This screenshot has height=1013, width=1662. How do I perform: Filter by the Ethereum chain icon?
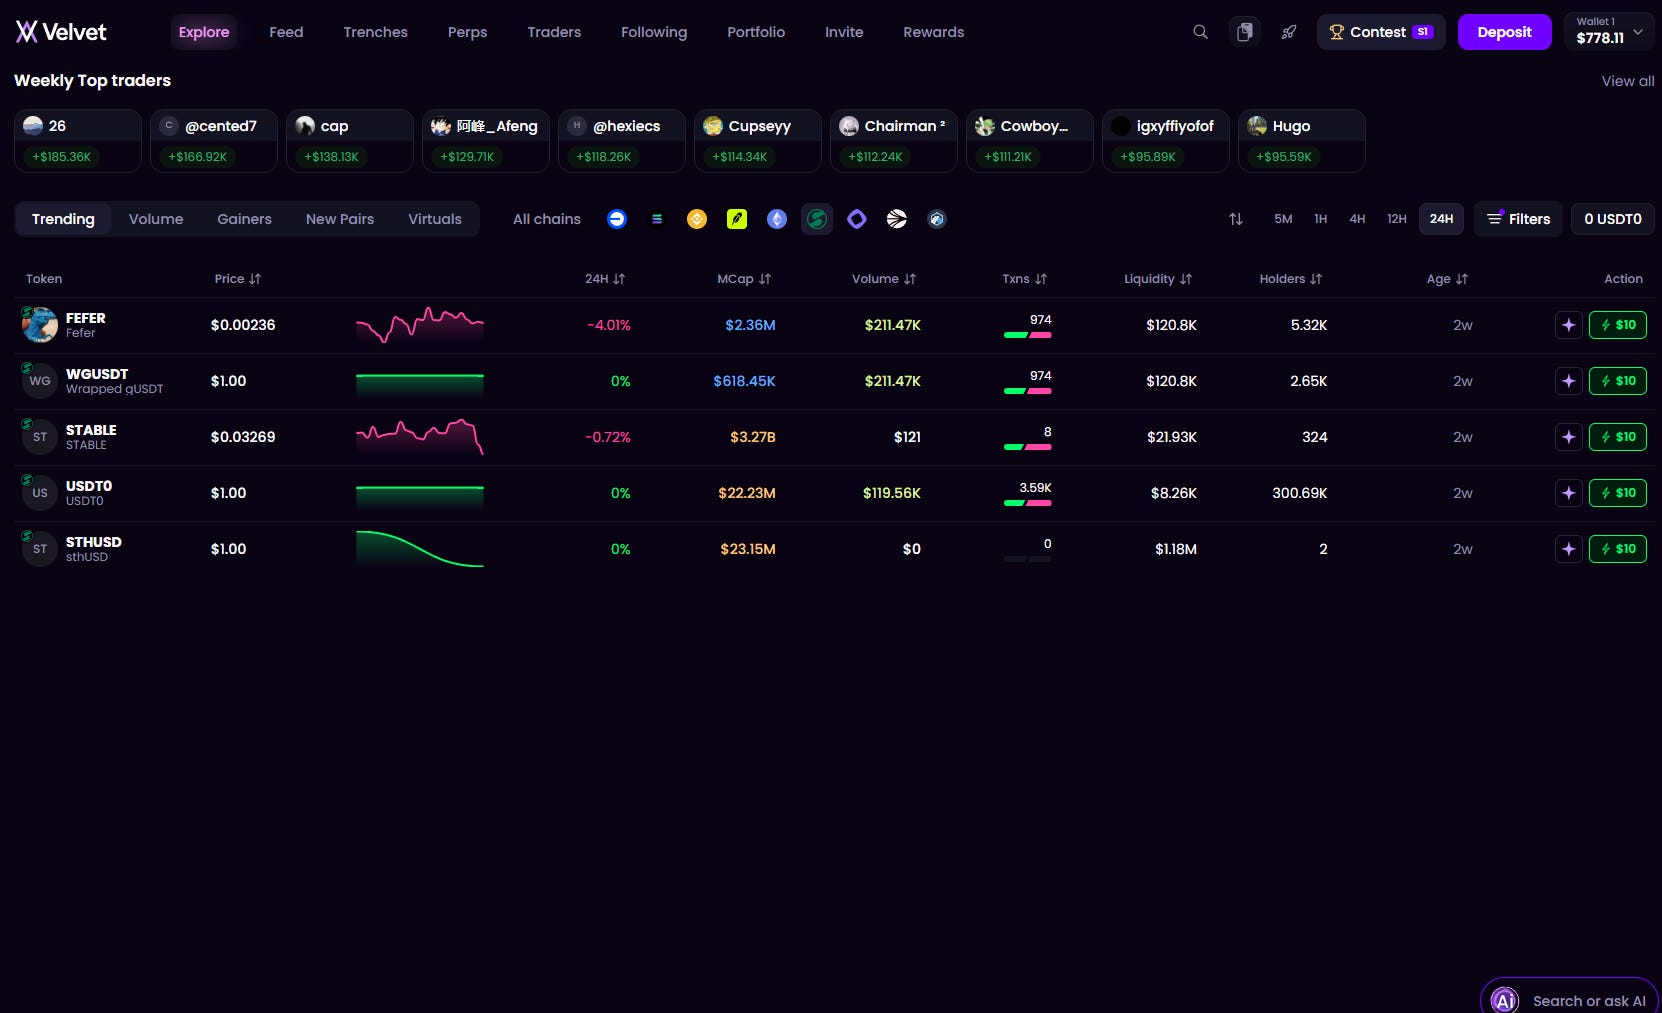(777, 219)
